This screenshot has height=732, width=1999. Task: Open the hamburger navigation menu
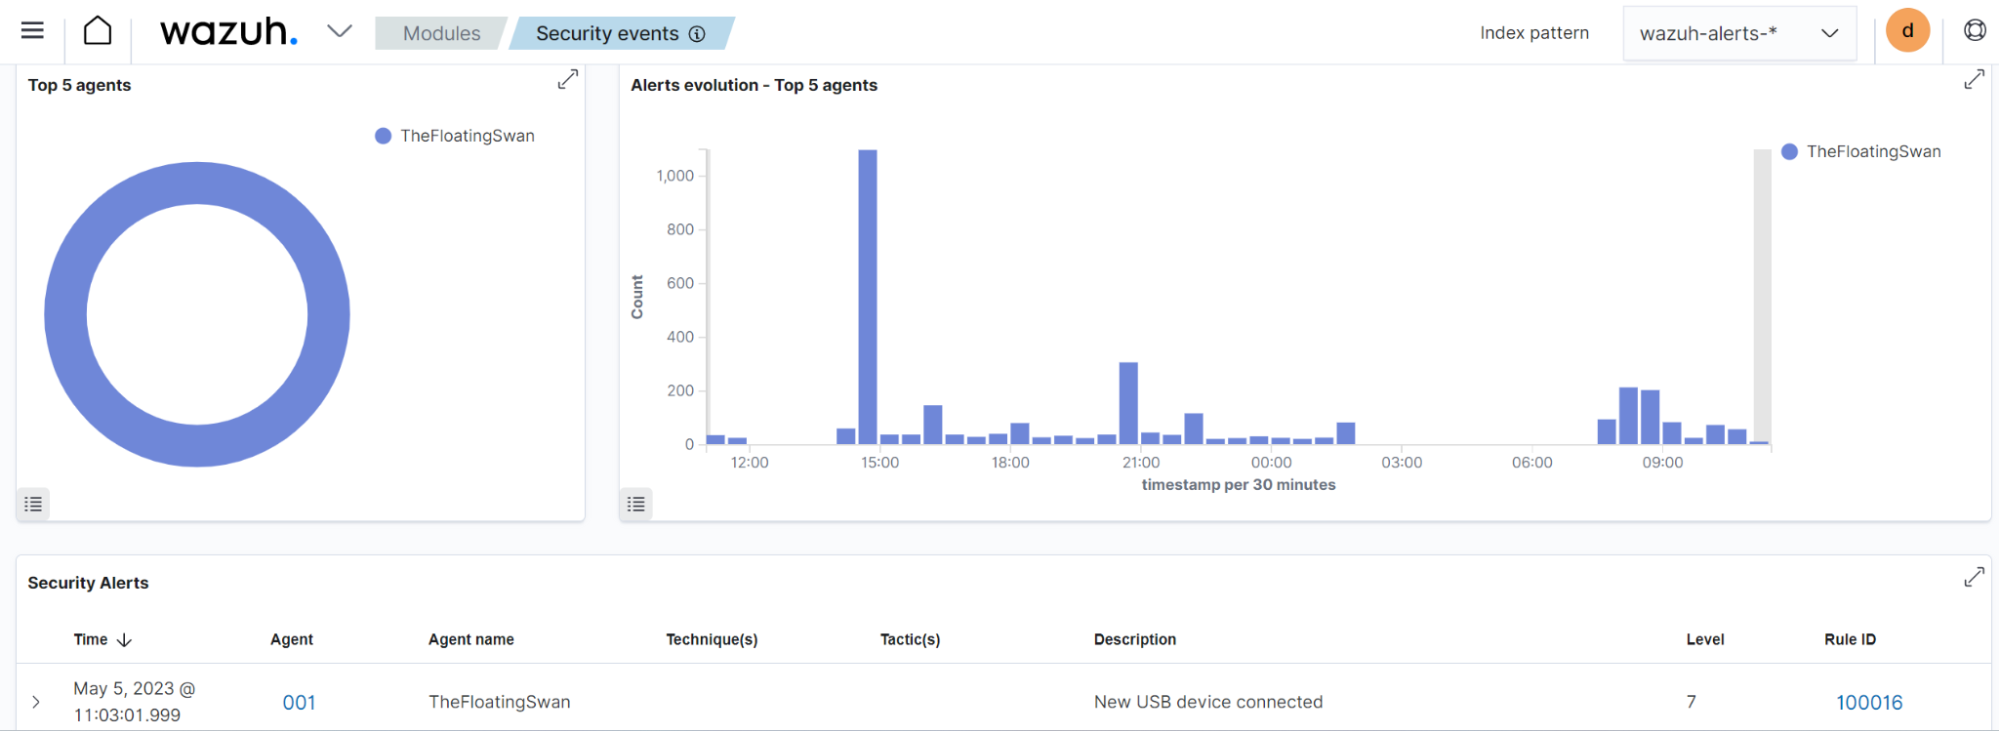(32, 31)
